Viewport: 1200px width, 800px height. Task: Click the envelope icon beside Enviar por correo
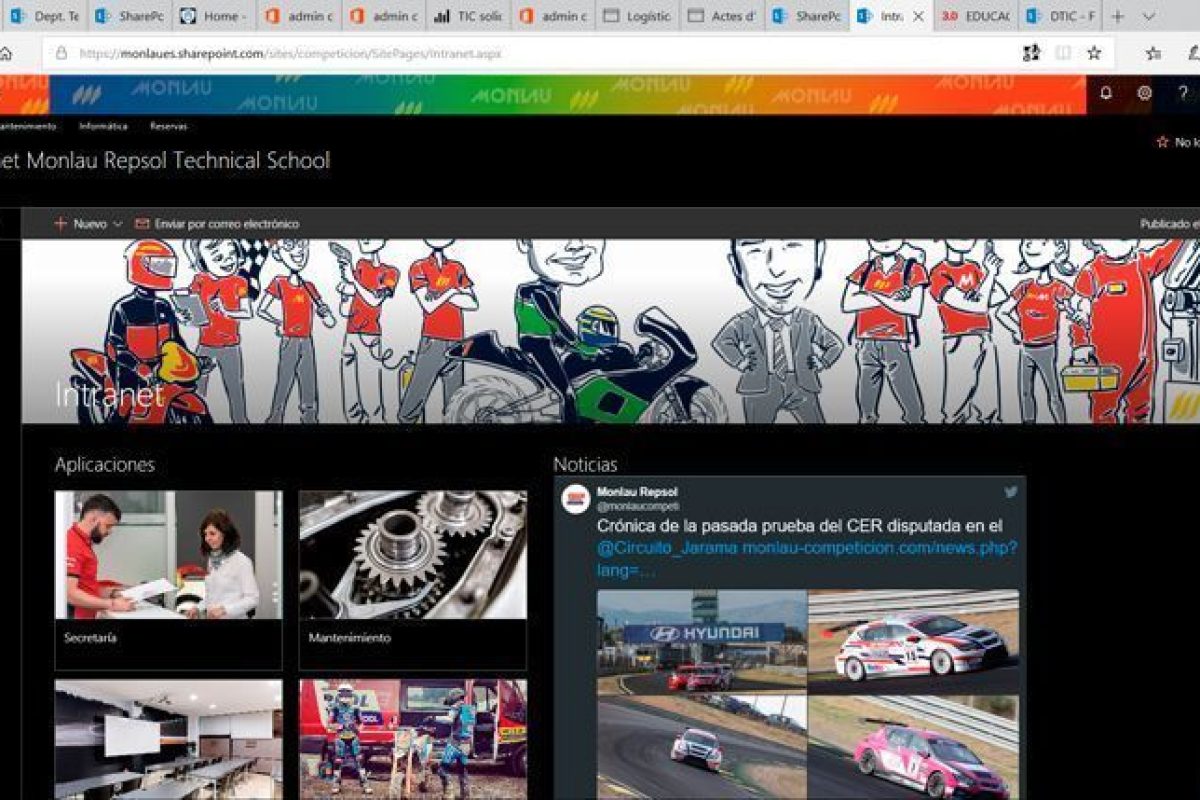coord(142,224)
